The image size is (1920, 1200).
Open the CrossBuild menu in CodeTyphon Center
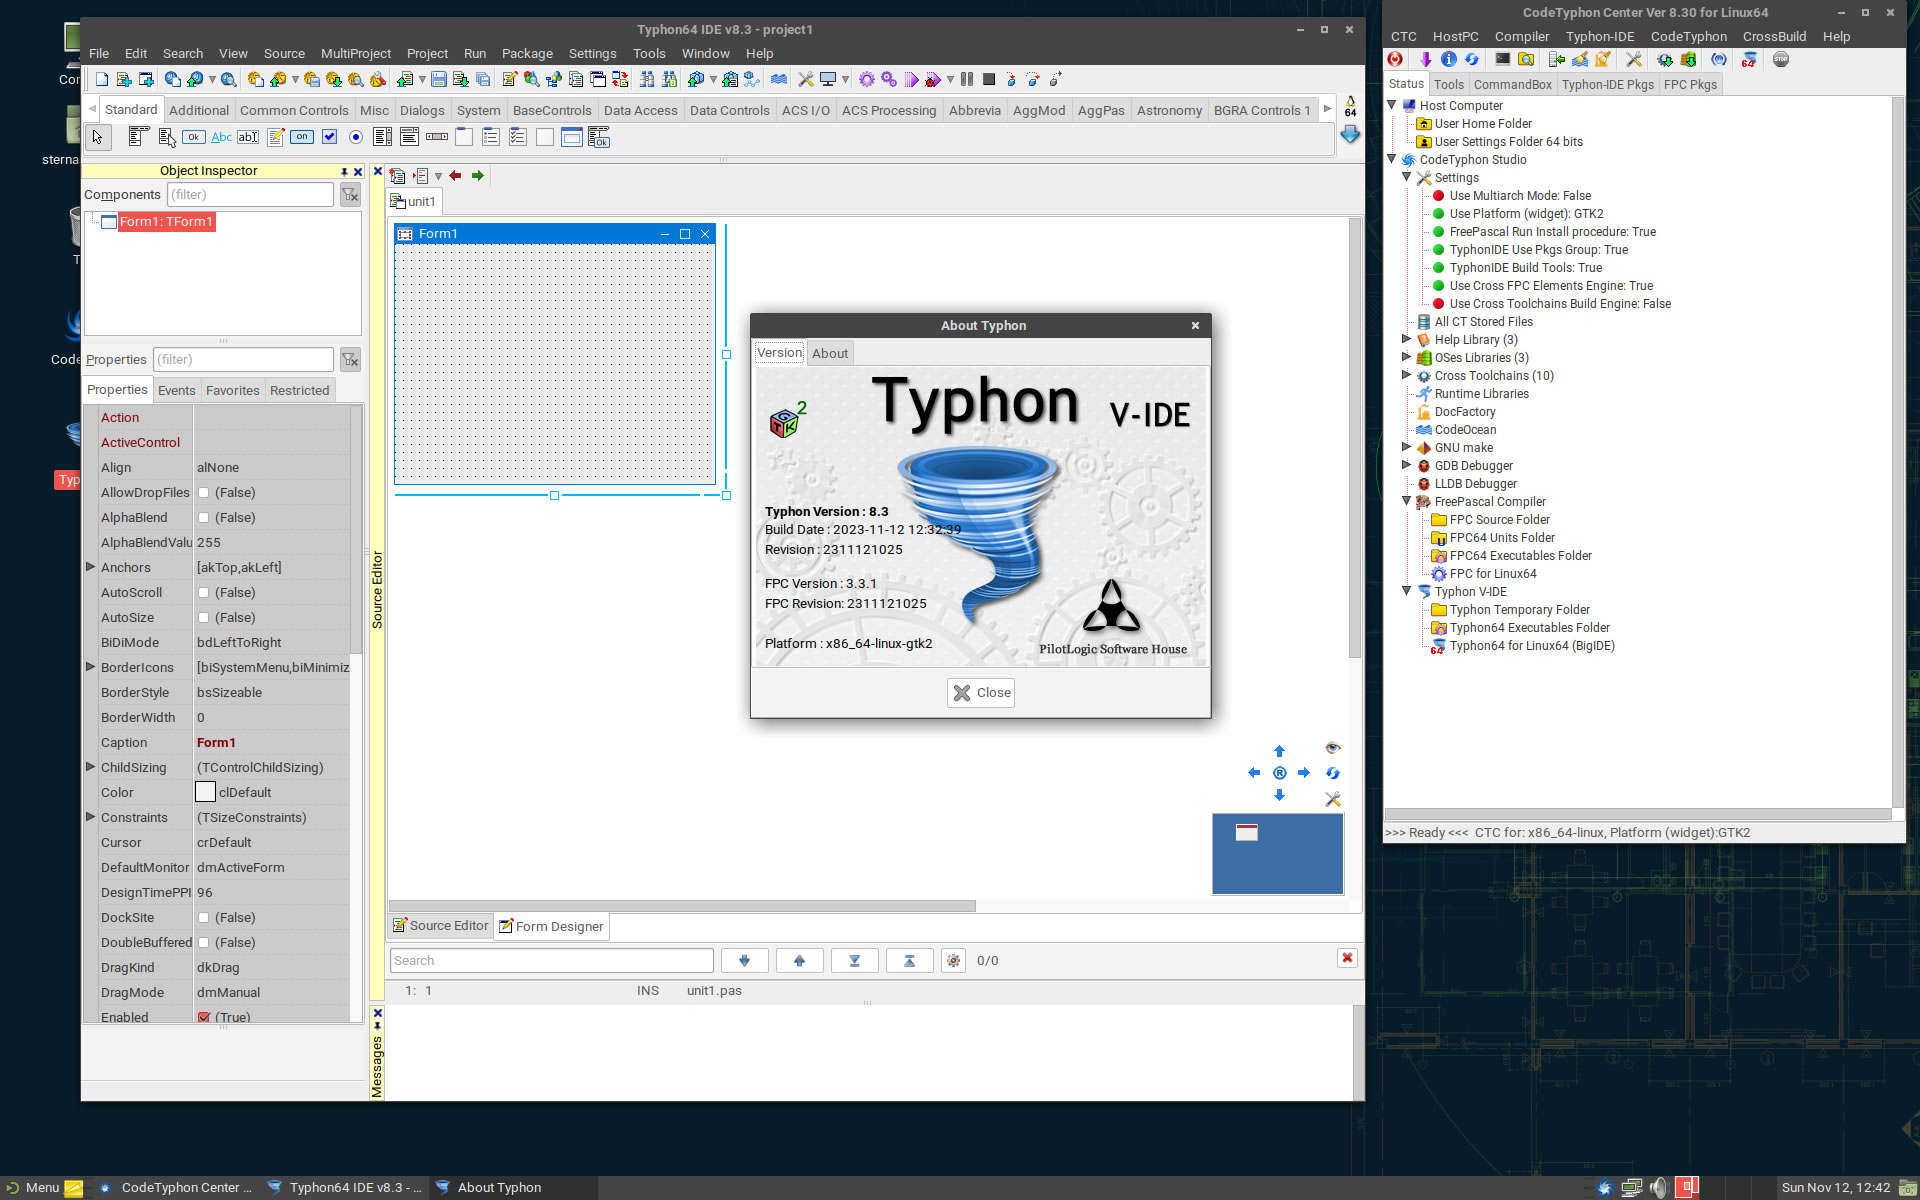[1774, 37]
